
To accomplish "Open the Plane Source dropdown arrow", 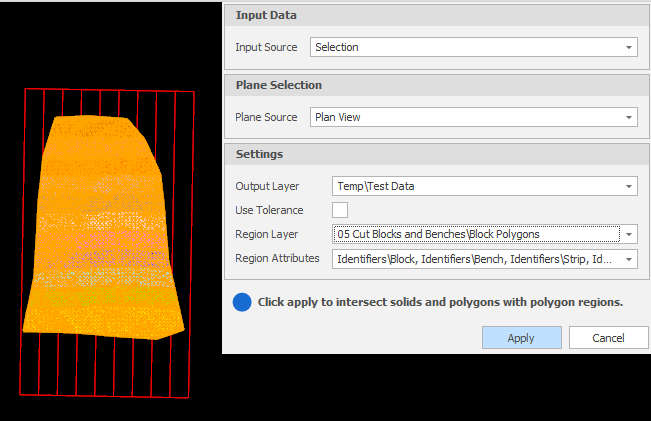I will [x=629, y=117].
